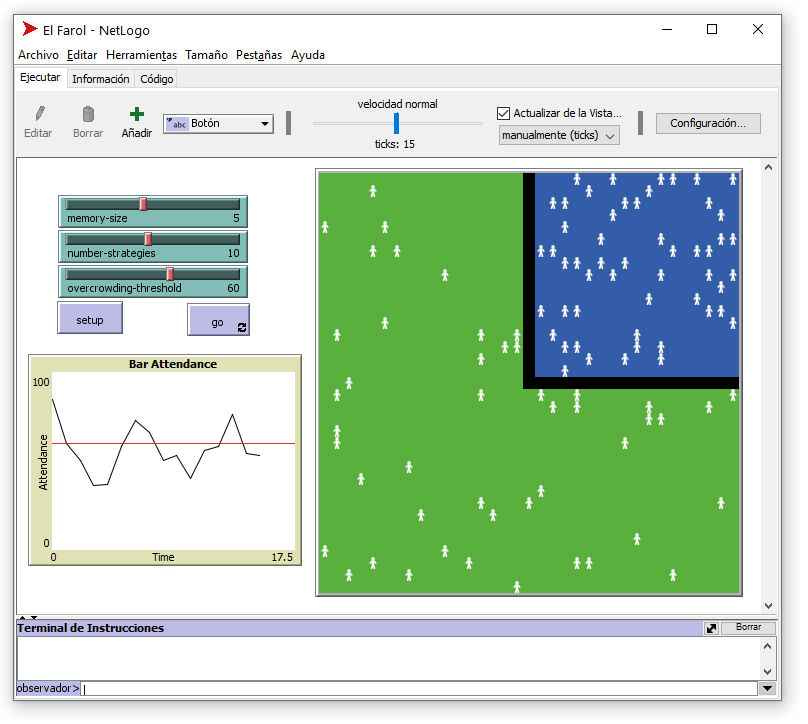Click Borrar in the Terminal de Instrucciones

tap(748, 627)
